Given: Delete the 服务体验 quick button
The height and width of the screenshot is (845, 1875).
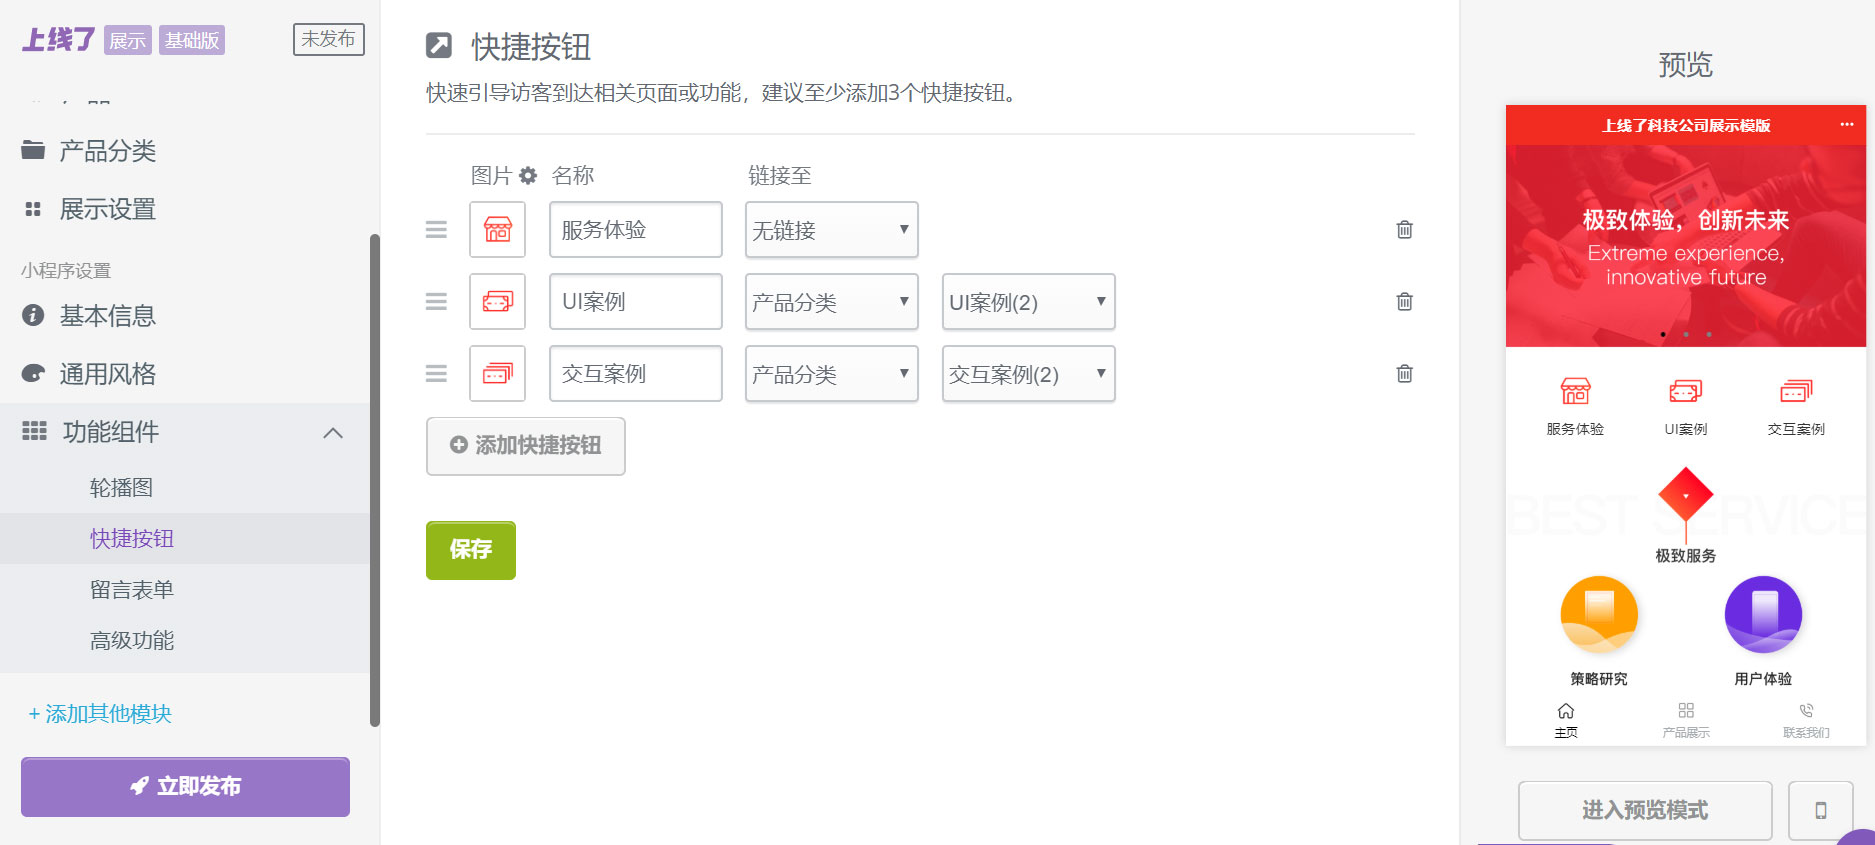Looking at the screenshot, I should 1404,229.
